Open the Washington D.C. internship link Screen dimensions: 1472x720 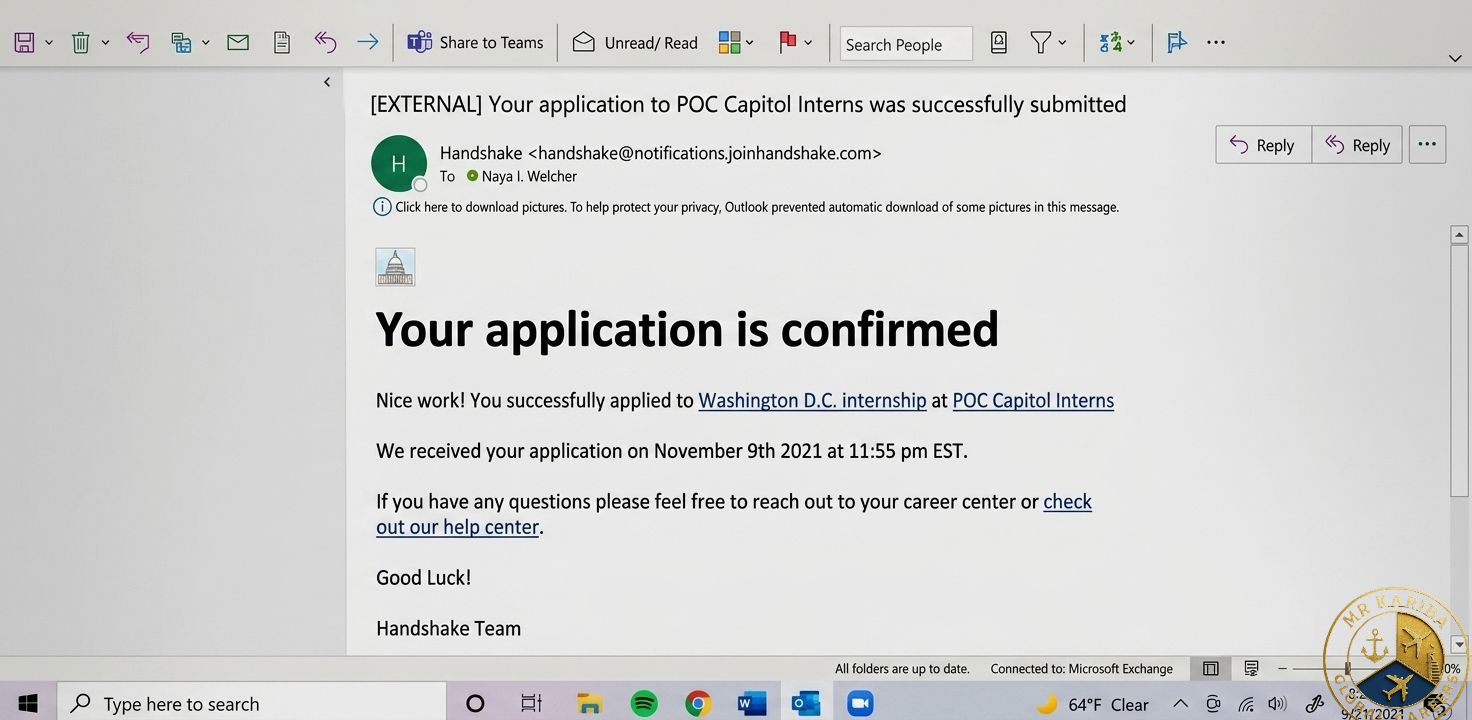click(x=812, y=401)
